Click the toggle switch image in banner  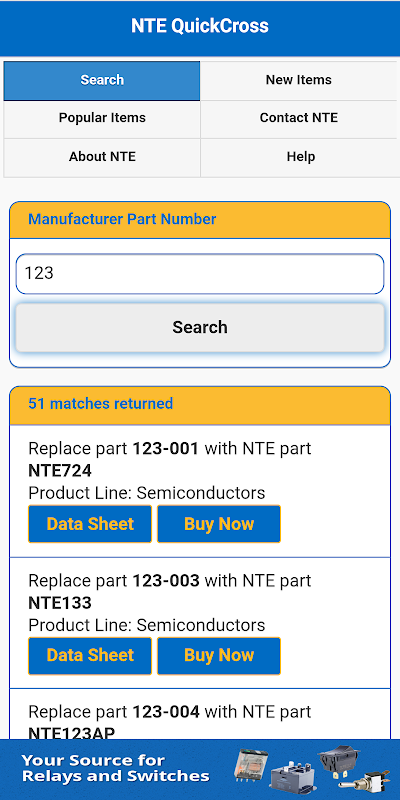pyautogui.click(x=366, y=784)
